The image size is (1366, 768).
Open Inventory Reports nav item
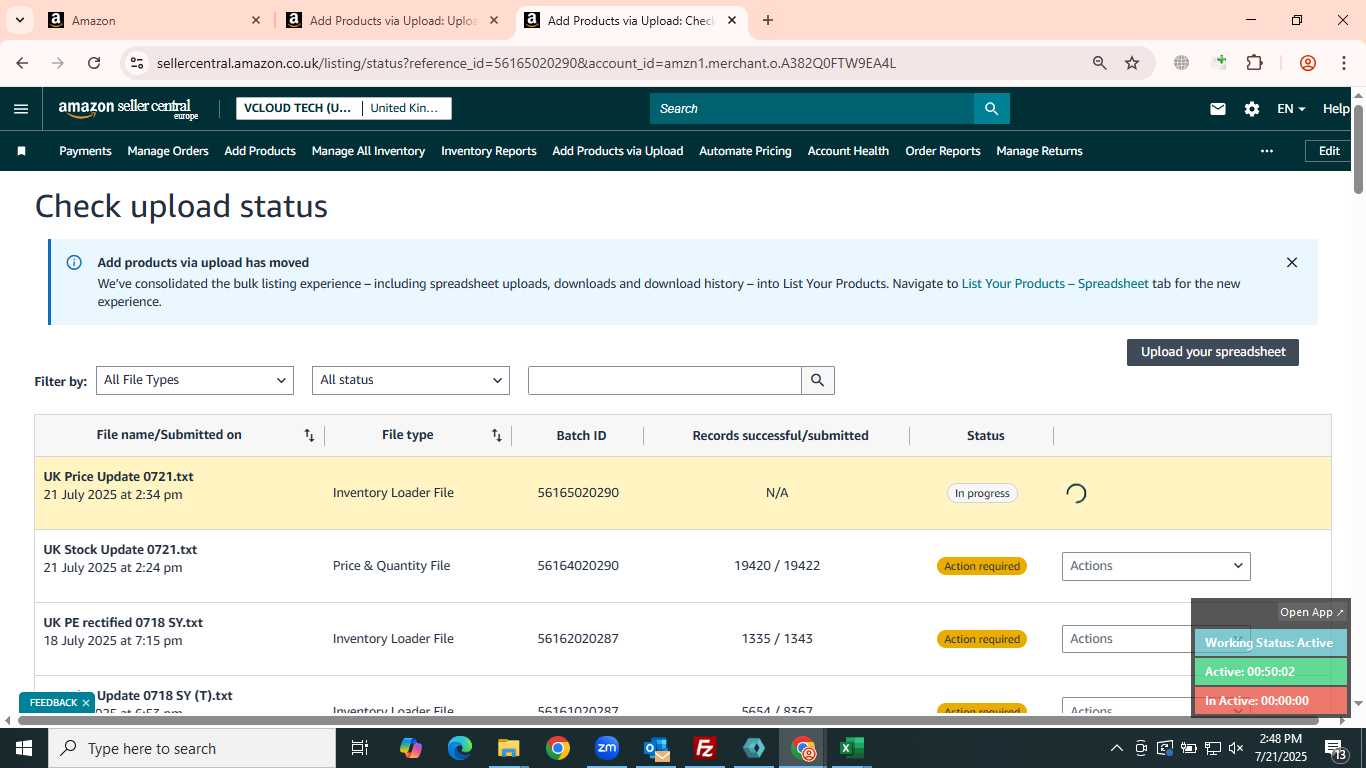(489, 151)
